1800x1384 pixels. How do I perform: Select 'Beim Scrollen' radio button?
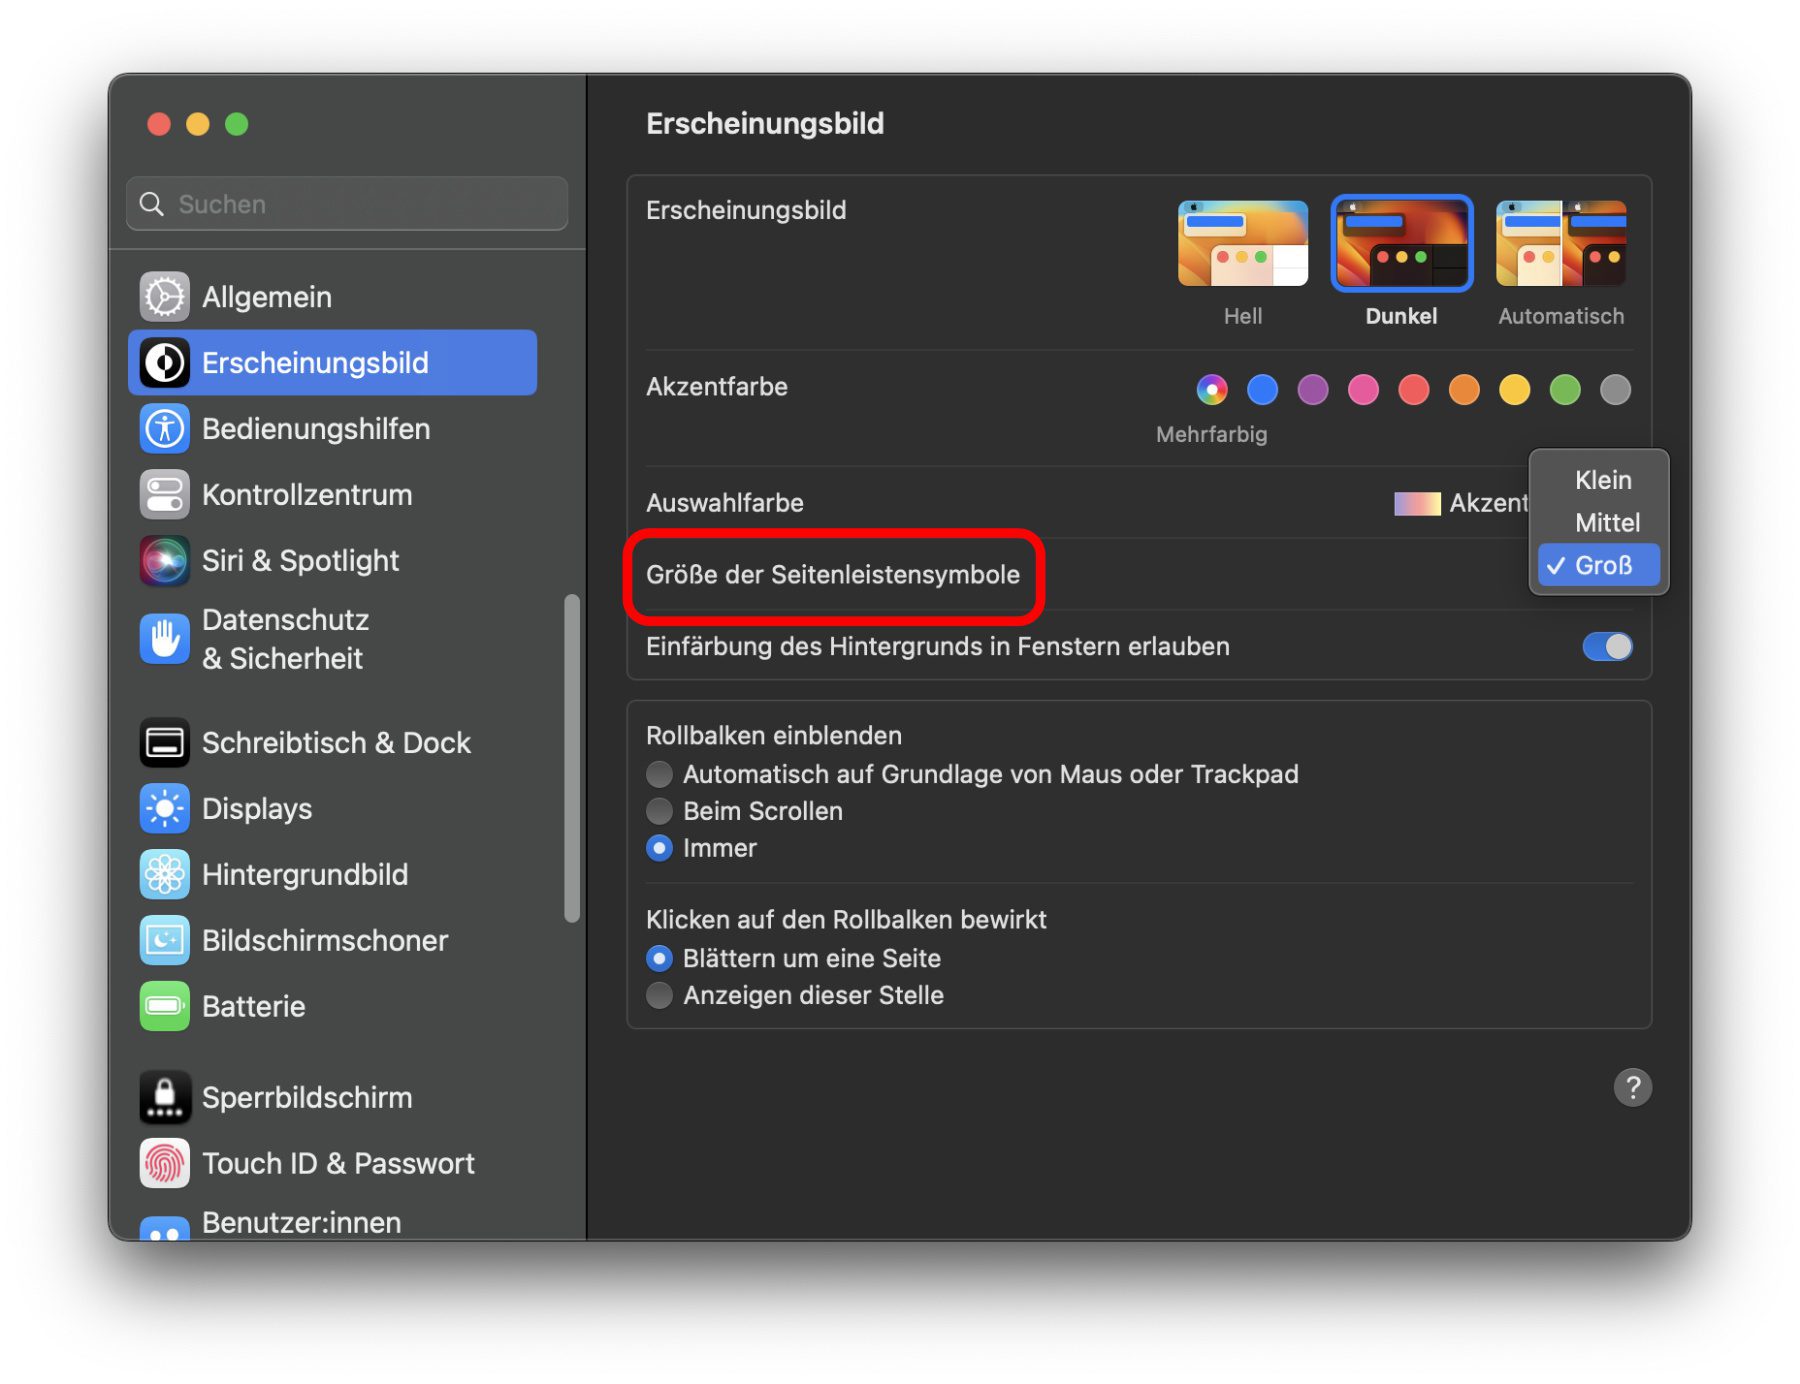click(659, 811)
